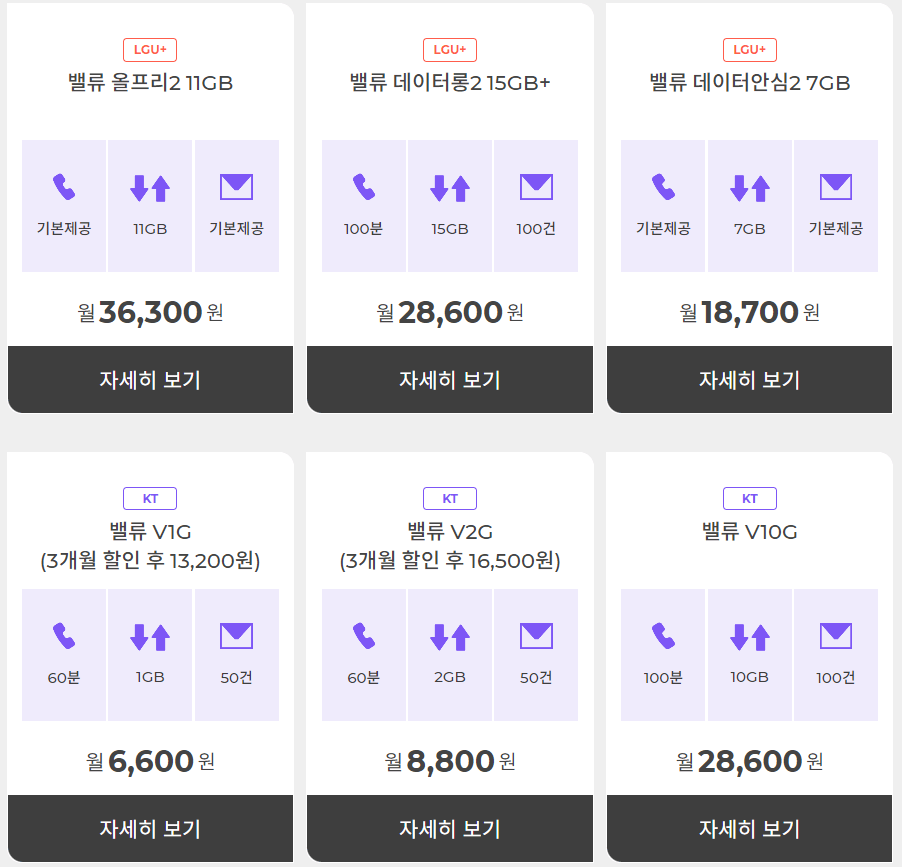This screenshot has height=867, width=902.
Task: Select the KT badge above 밸류 V1G
Action: (150, 498)
